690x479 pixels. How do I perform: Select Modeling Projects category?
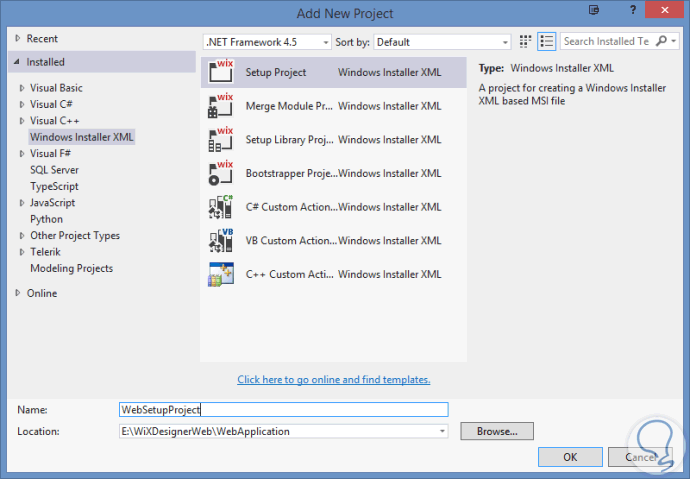(x=71, y=268)
